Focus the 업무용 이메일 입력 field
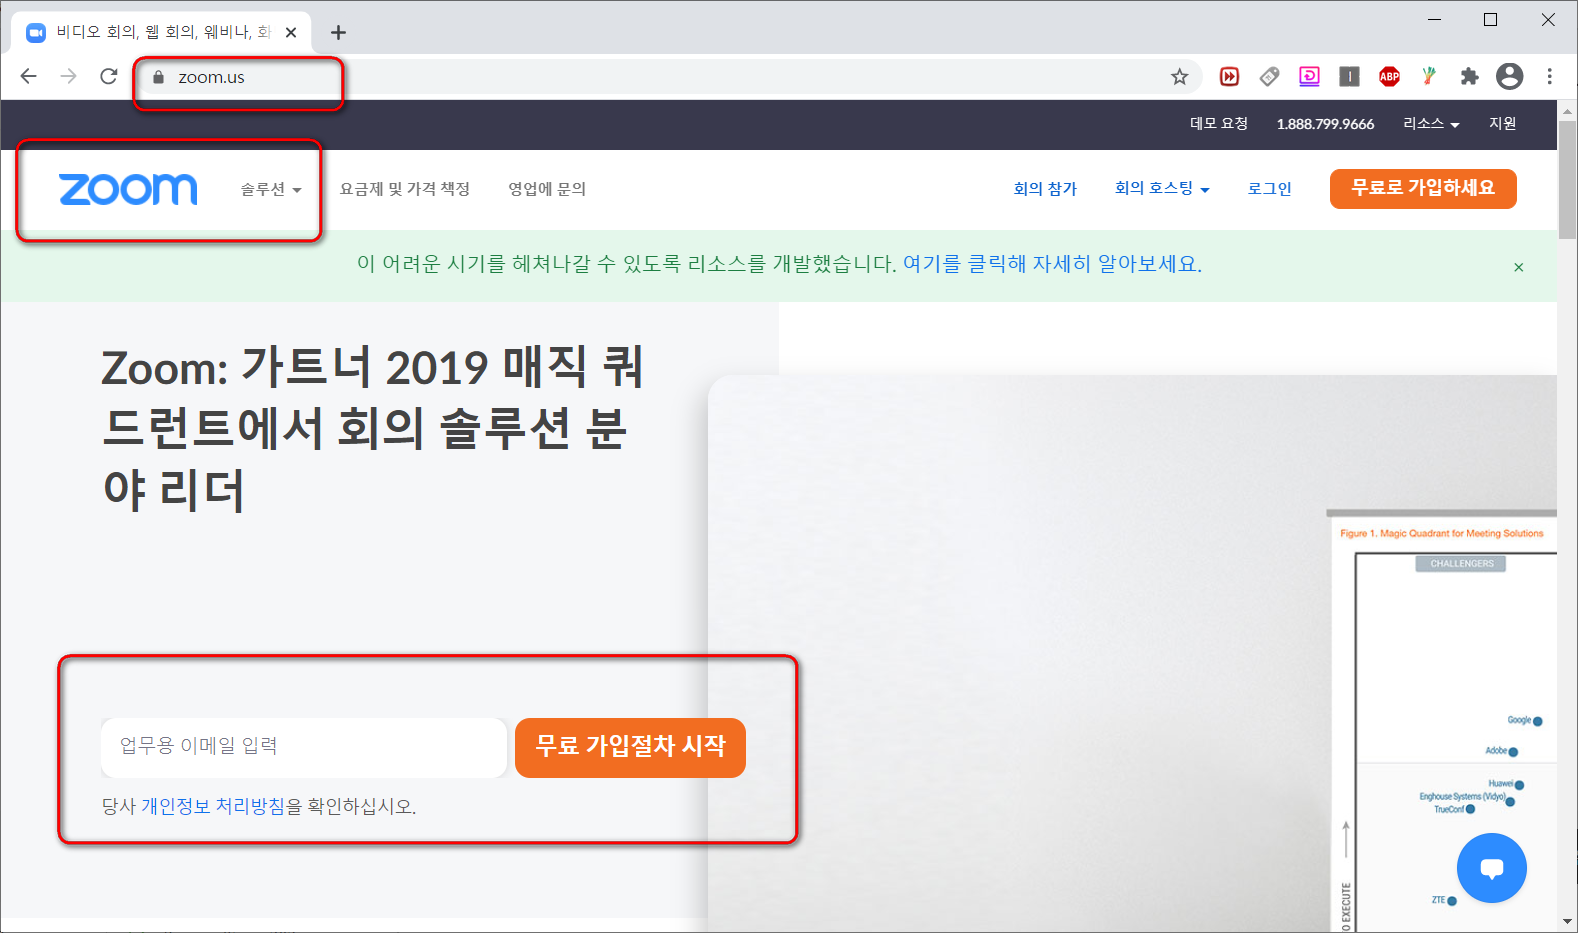Viewport: 1578px width, 933px height. (304, 747)
